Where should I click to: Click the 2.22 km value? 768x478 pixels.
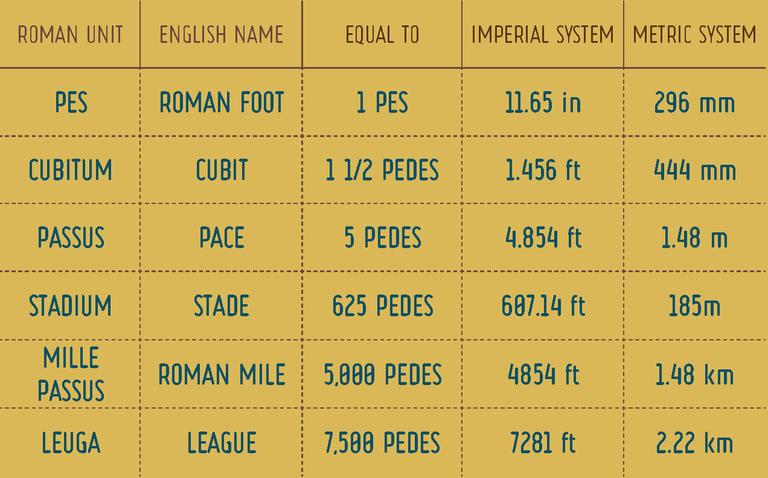coord(695,443)
